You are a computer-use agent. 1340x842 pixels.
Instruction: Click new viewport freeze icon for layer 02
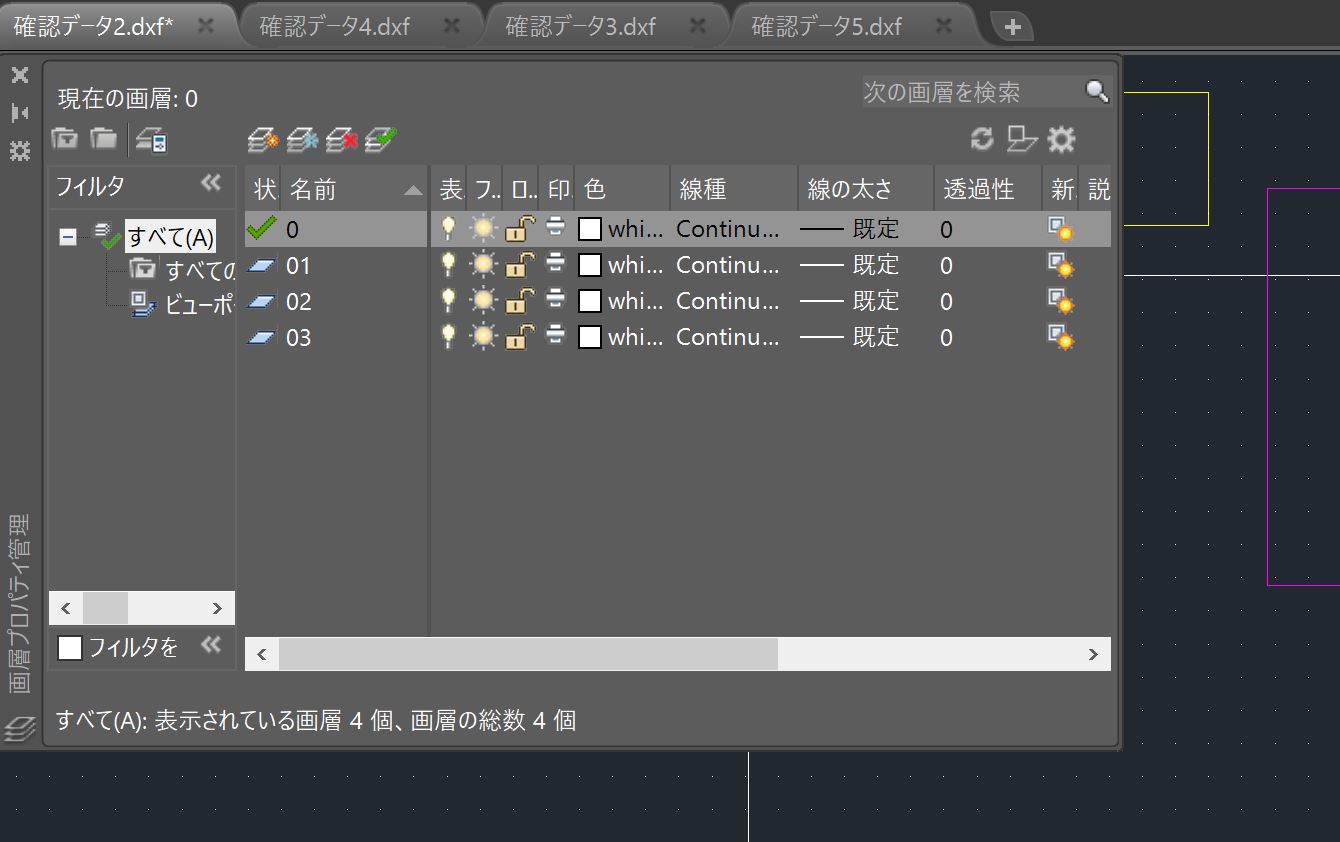[x=1060, y=302]
